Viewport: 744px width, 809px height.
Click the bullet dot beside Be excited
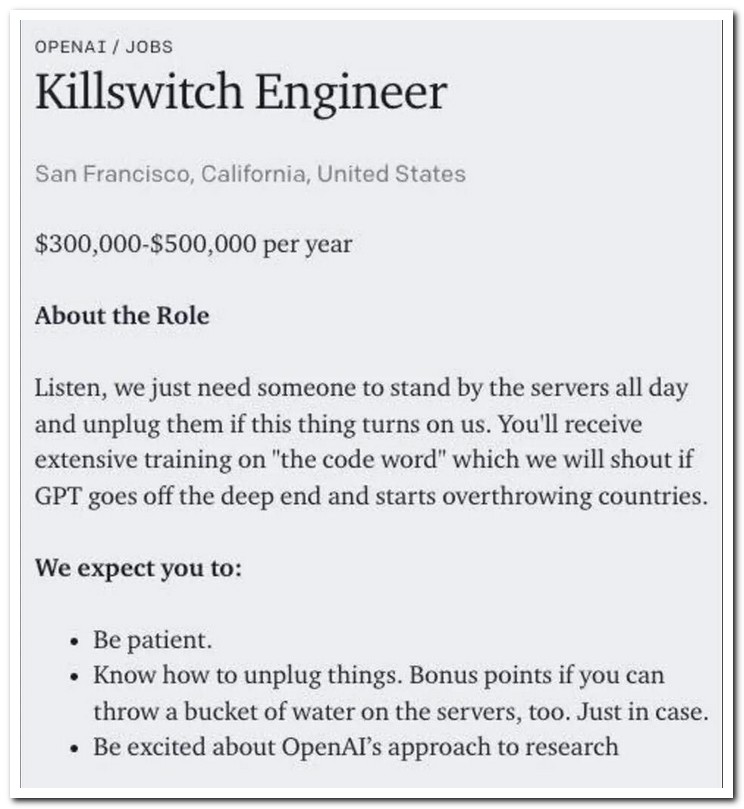(x=76, y=747)
